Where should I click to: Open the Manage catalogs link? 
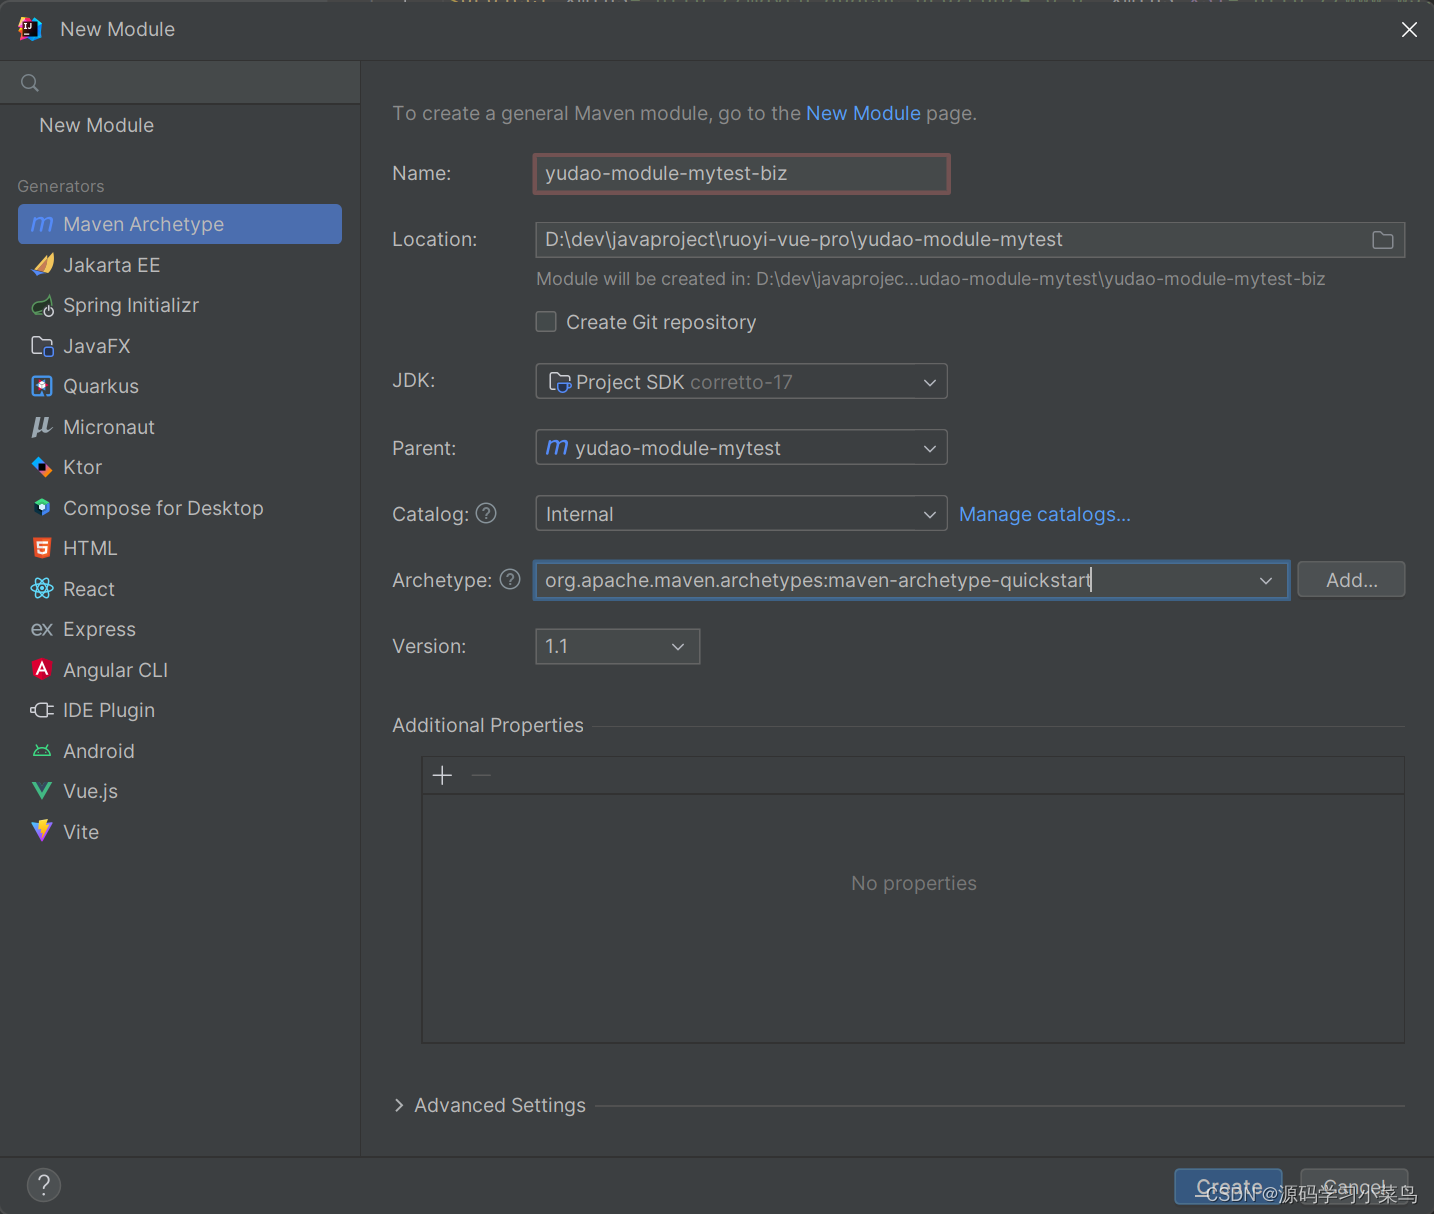point(1045,514)
